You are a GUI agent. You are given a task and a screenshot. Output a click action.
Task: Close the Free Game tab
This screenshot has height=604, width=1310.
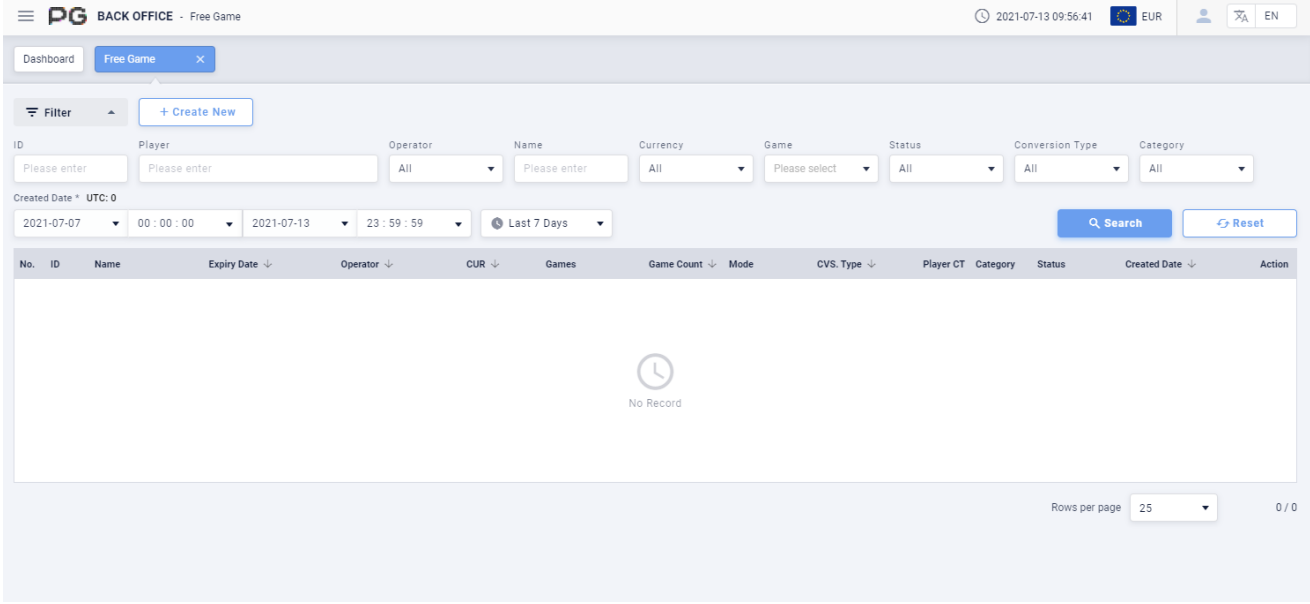[x=200, y=60]
